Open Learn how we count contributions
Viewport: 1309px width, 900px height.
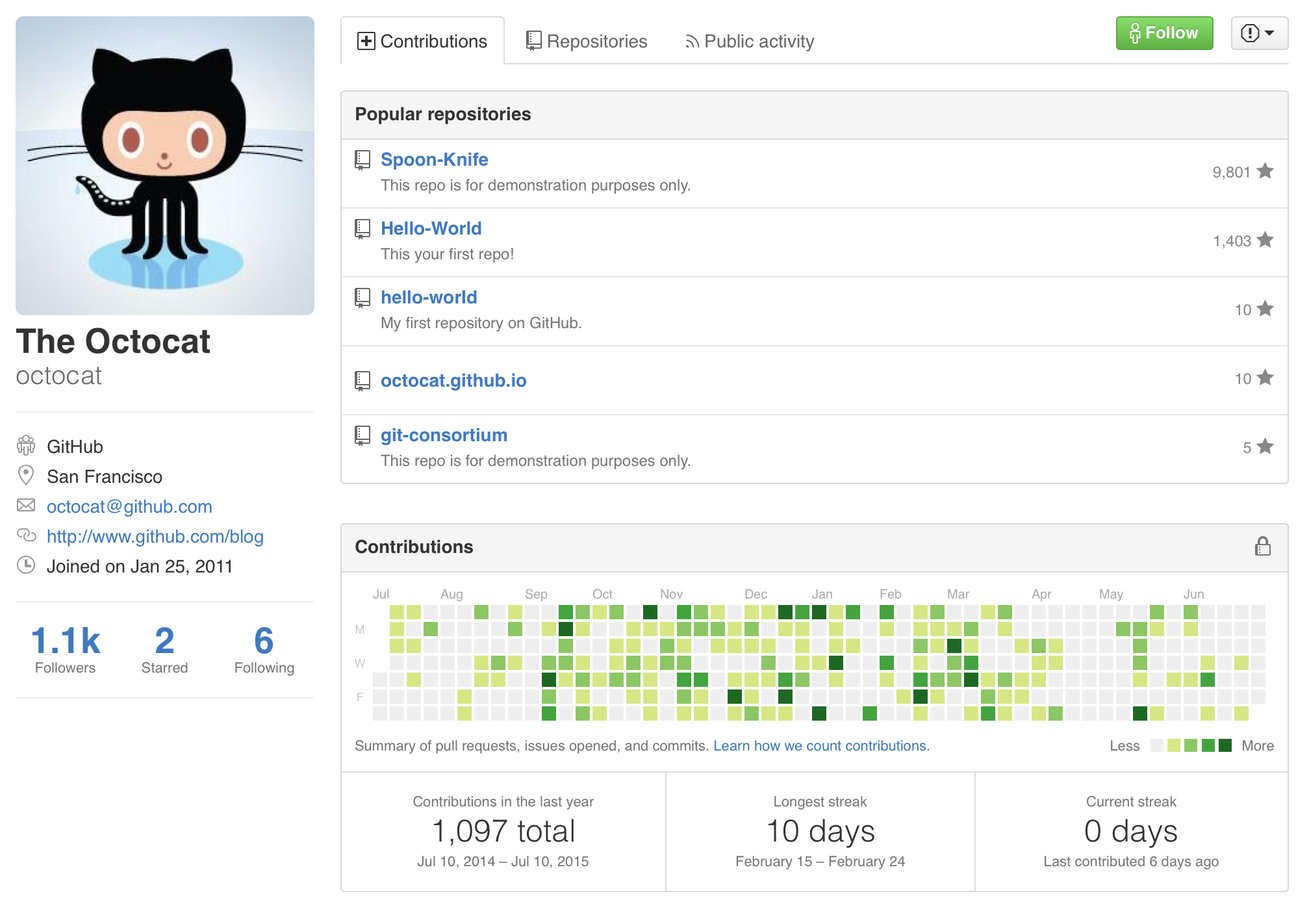[x=821, y=746]
